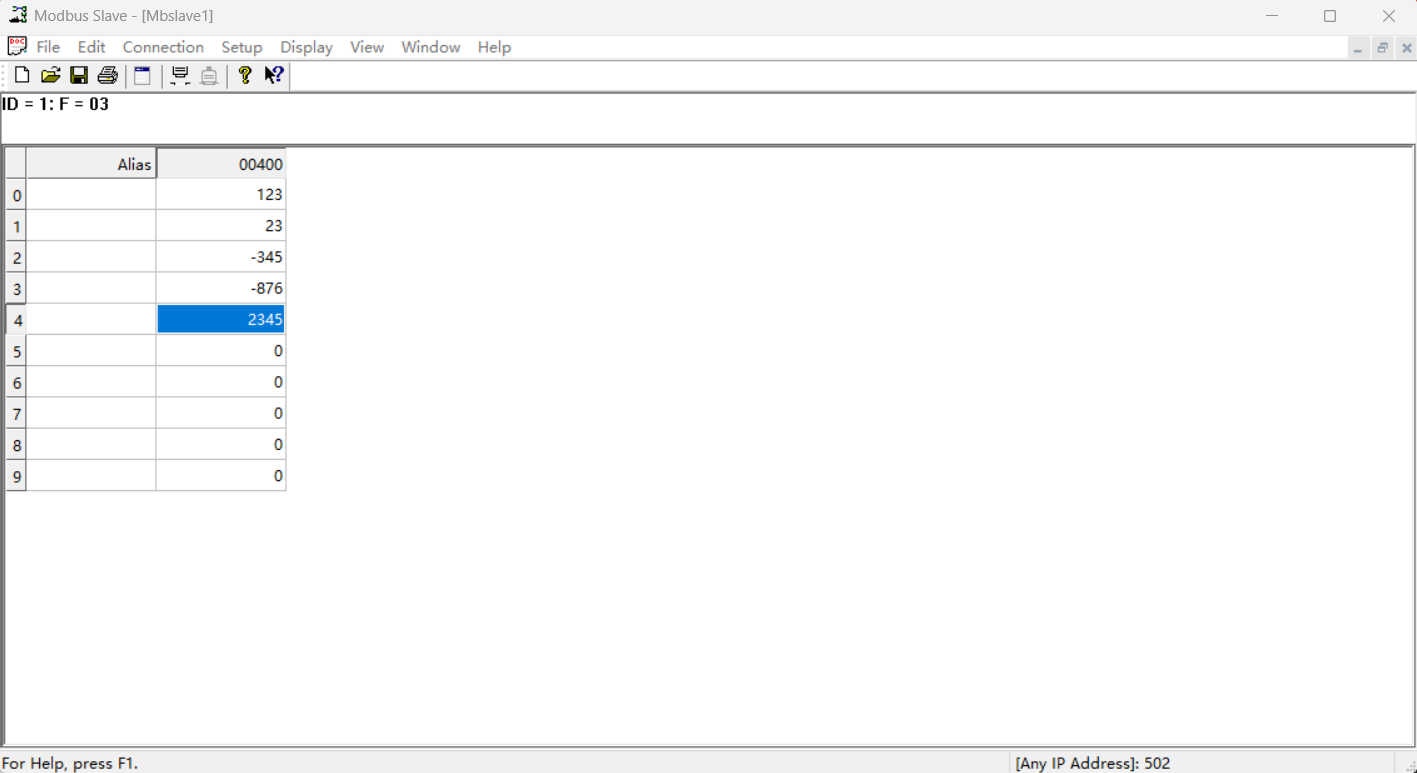Open the slave definition window icon

coord(143,76)
